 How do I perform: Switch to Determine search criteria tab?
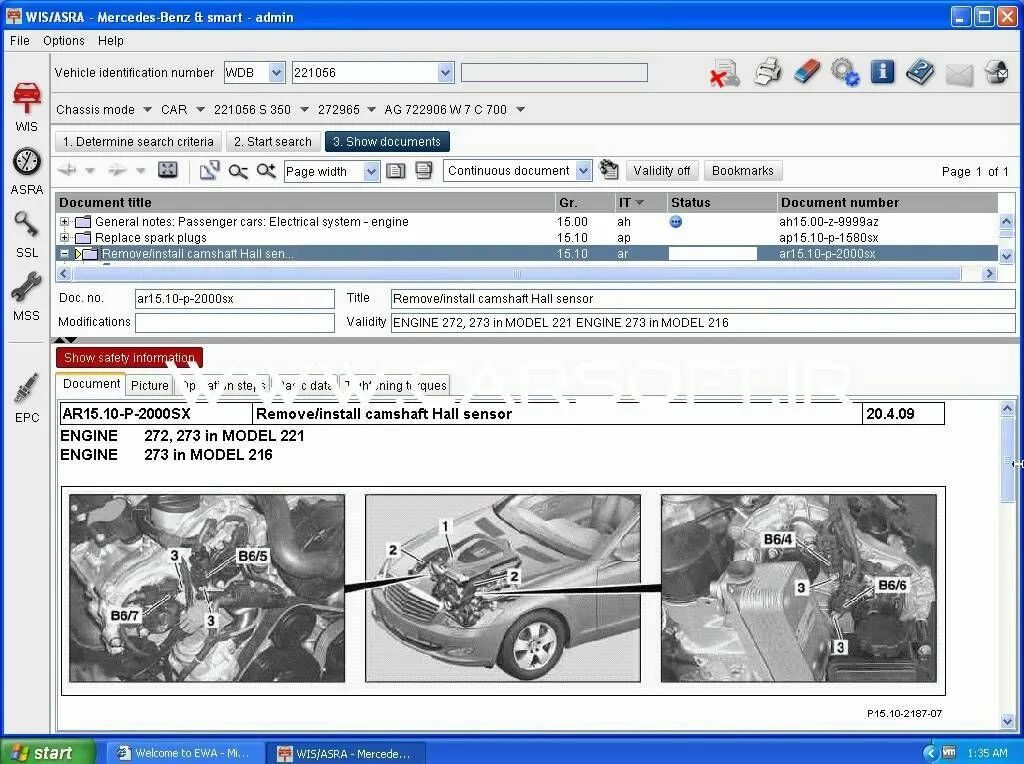pyautogui.click(x=138, y=142)
